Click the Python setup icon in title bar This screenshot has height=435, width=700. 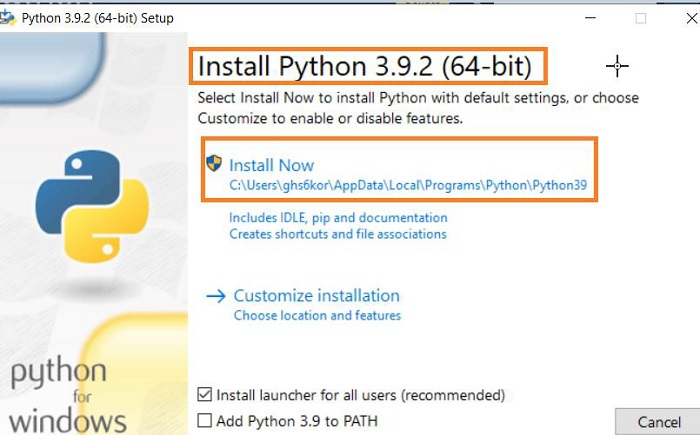coord(7,18)
